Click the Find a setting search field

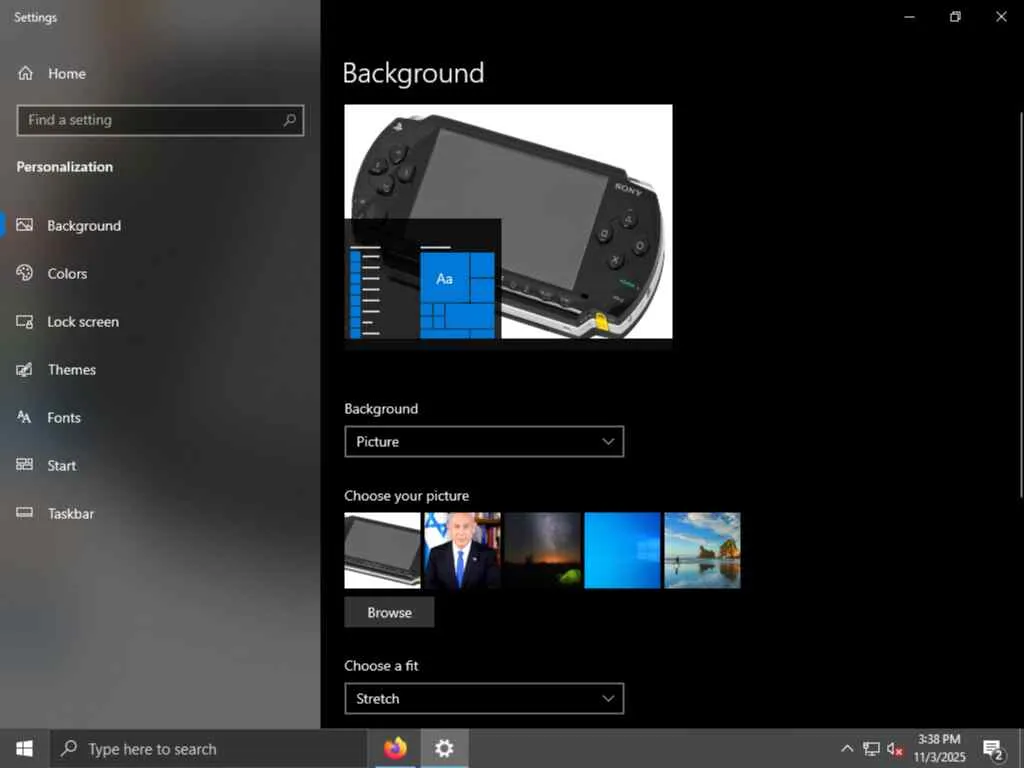point(160,120)
